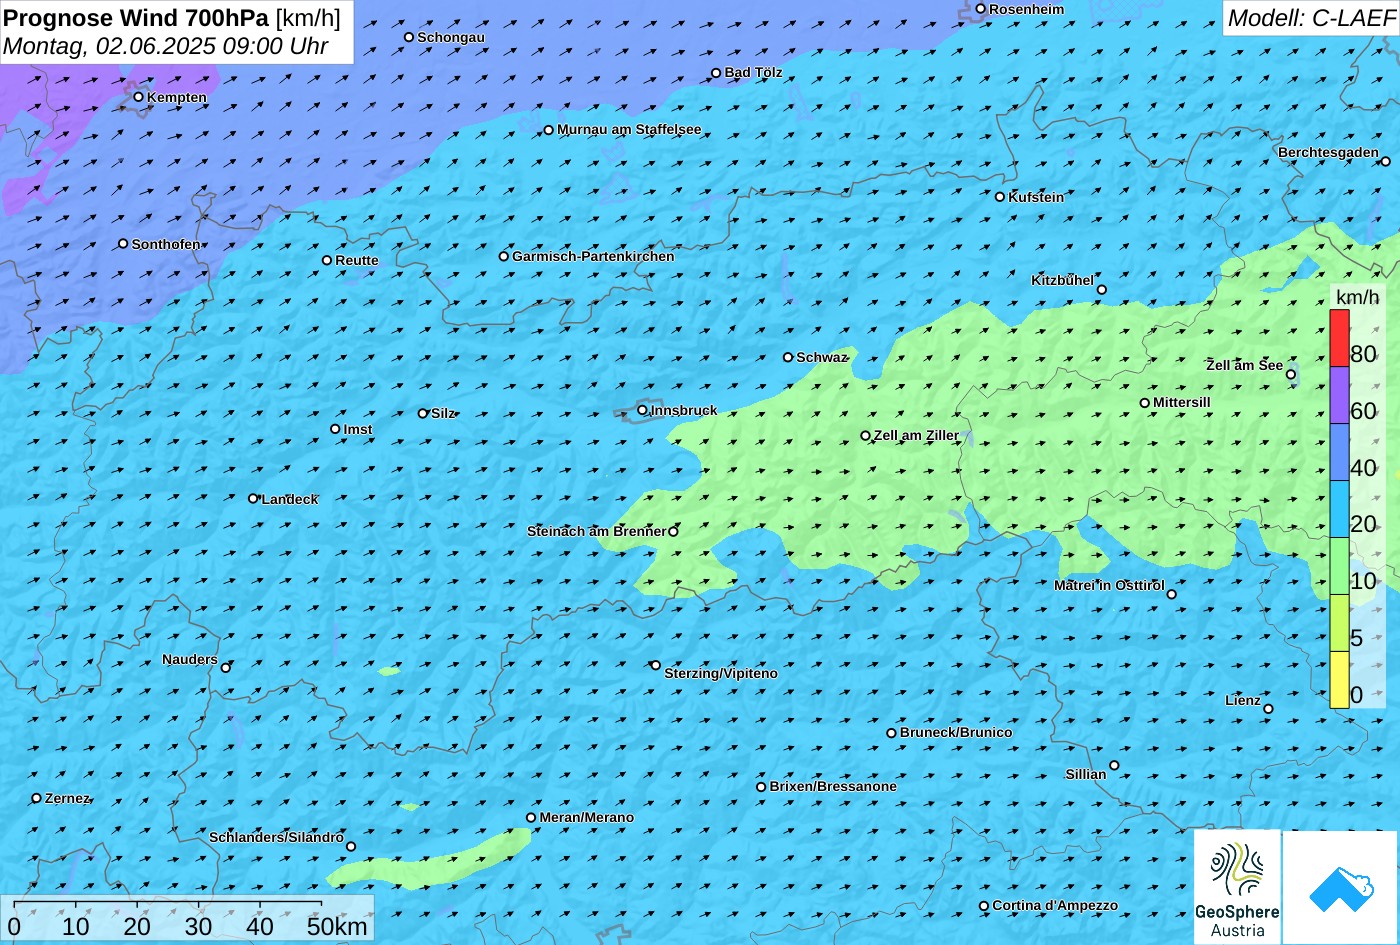
Task: Pick the Zernez city marker dot
Action: click(37, 798)
